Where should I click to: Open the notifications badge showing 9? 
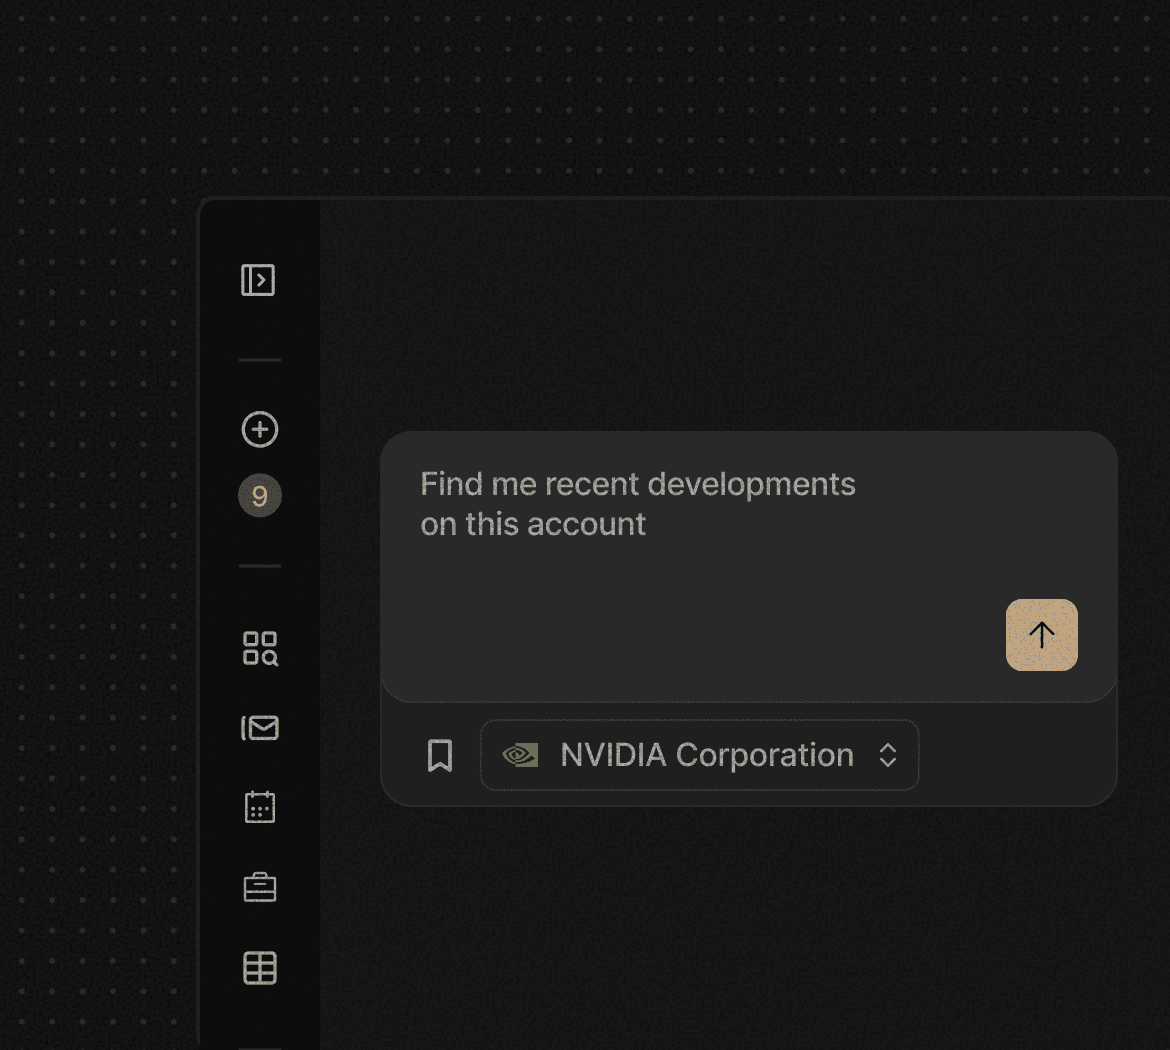[260, 496]
